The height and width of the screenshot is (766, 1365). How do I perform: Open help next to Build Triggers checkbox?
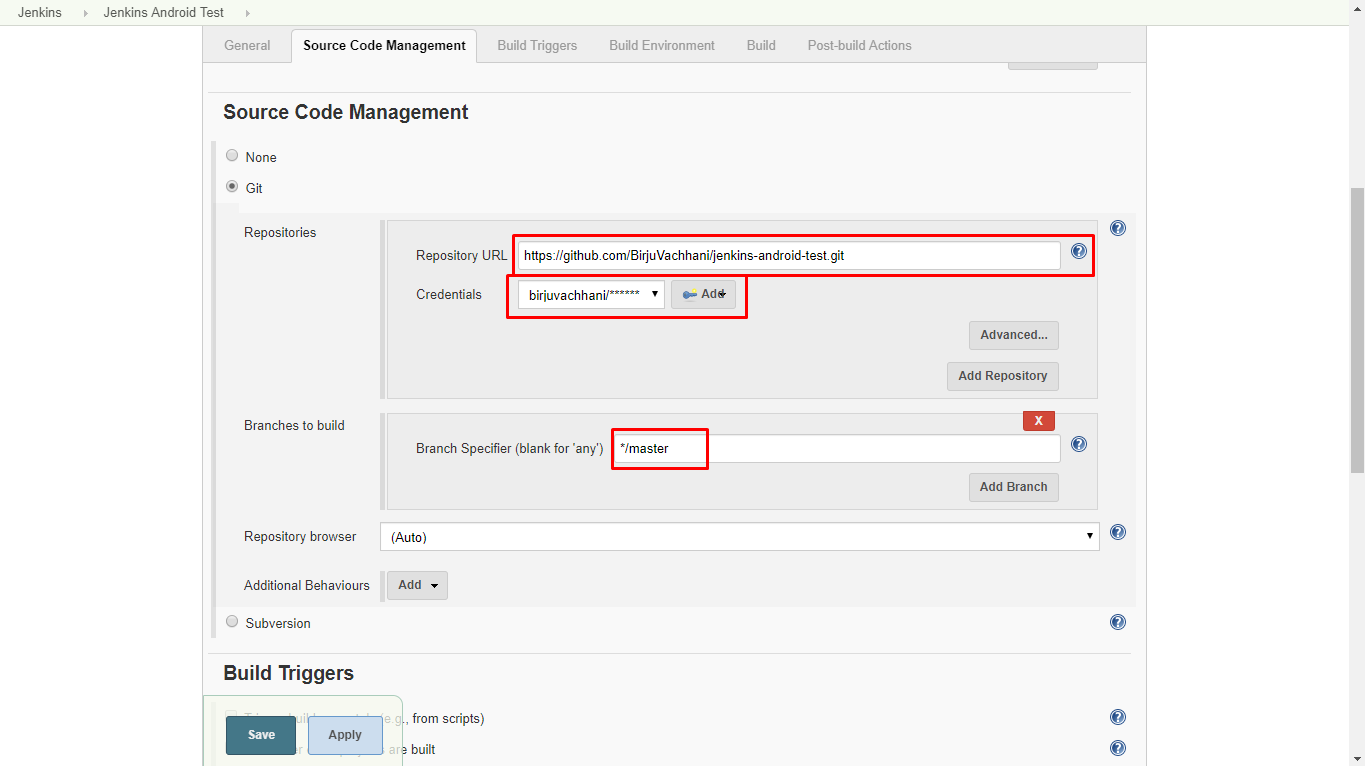[x=1117, y=717]
